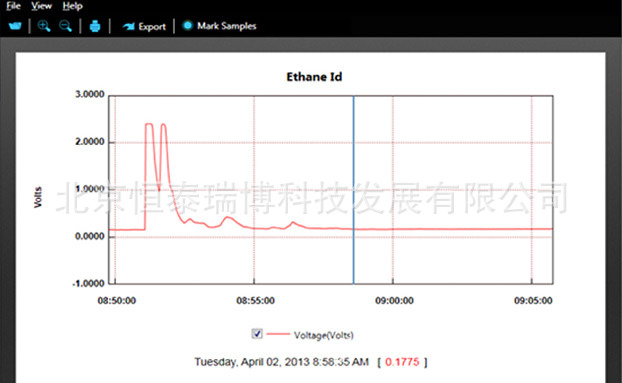Open the View menu
622x383 pixels.
(x=42, y=6)
